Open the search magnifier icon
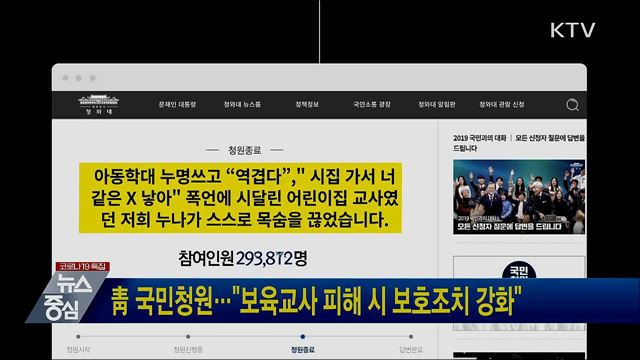 [572, 105]
